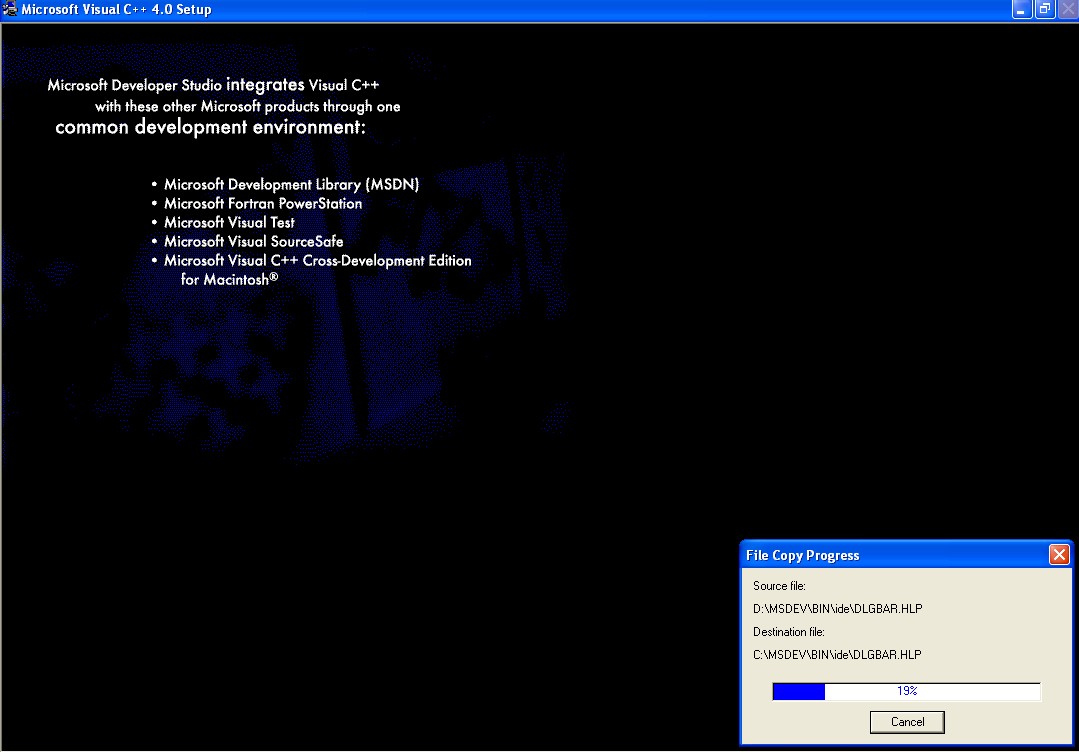The image size is (1079, 753).
Task: Close the Visual C++ 4.0 Setup window
Action: [x=1069, y=10]
